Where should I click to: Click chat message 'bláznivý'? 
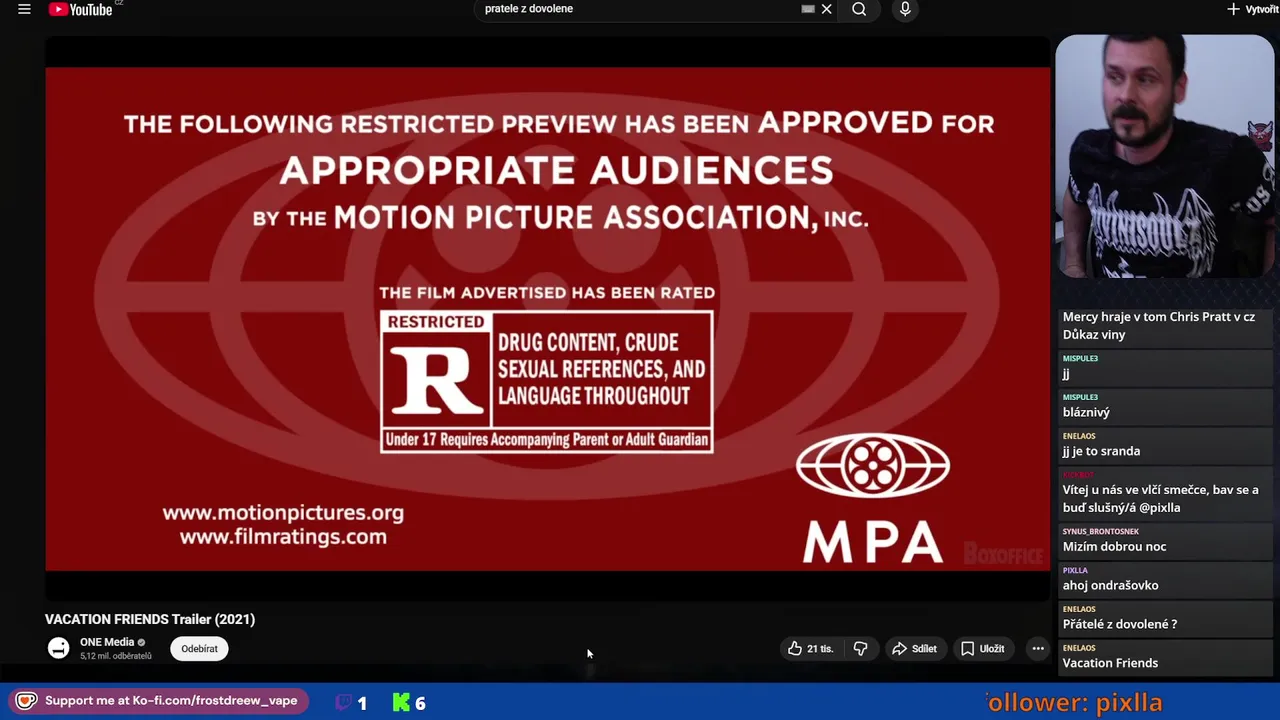coord(1086,412)
